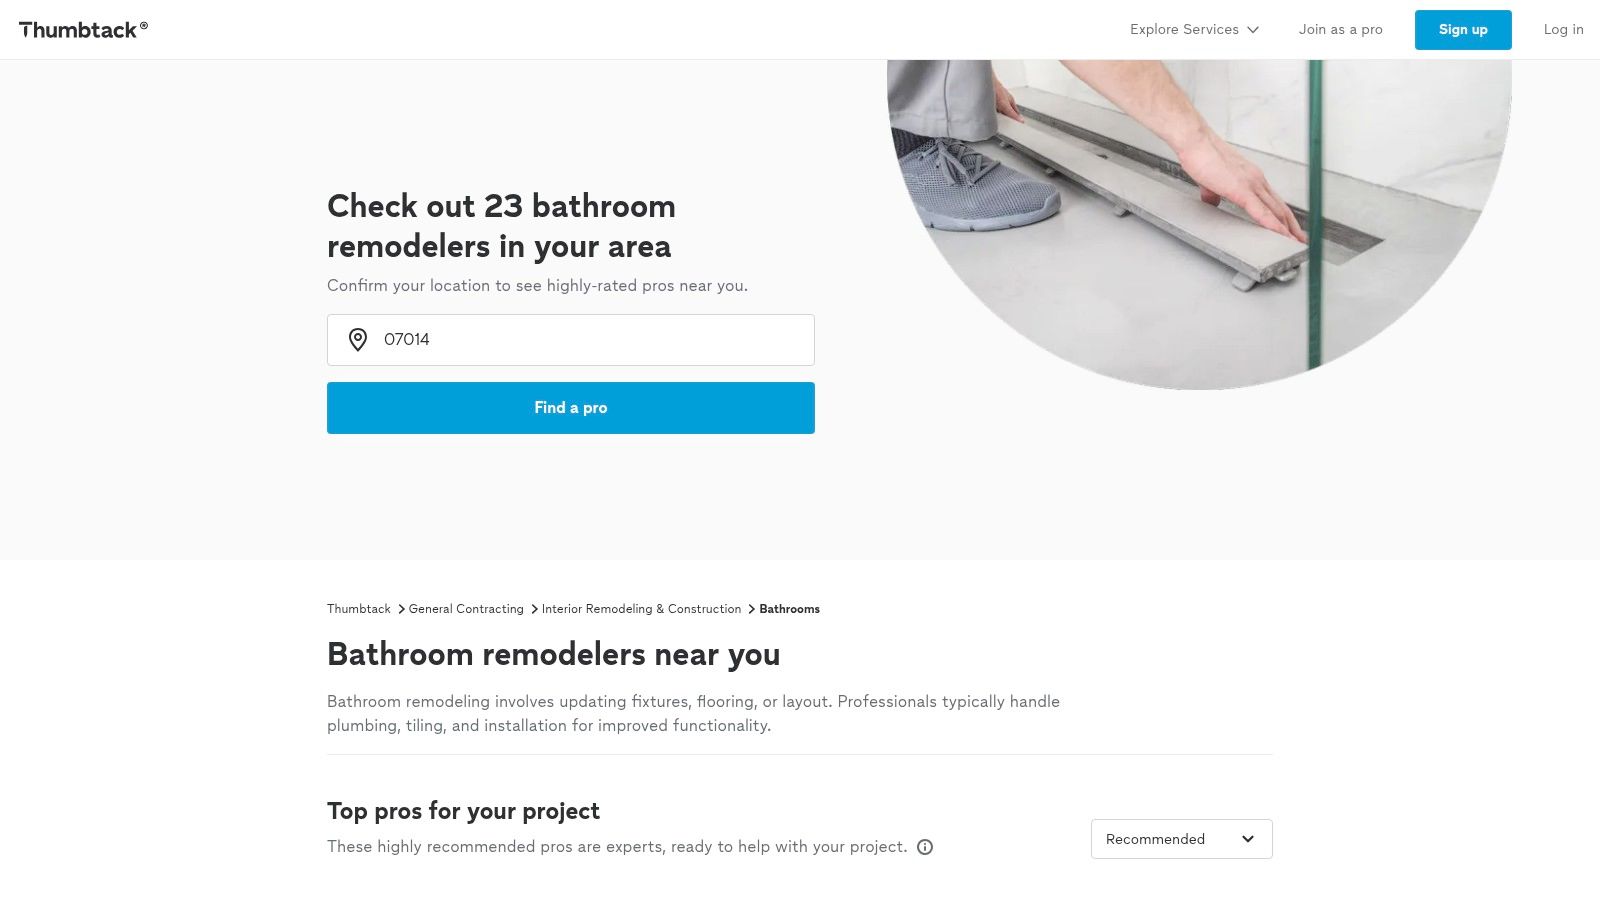1600x900 pixels.
Task: Open the Explore Services menu
Action: tap(1184, 29)
